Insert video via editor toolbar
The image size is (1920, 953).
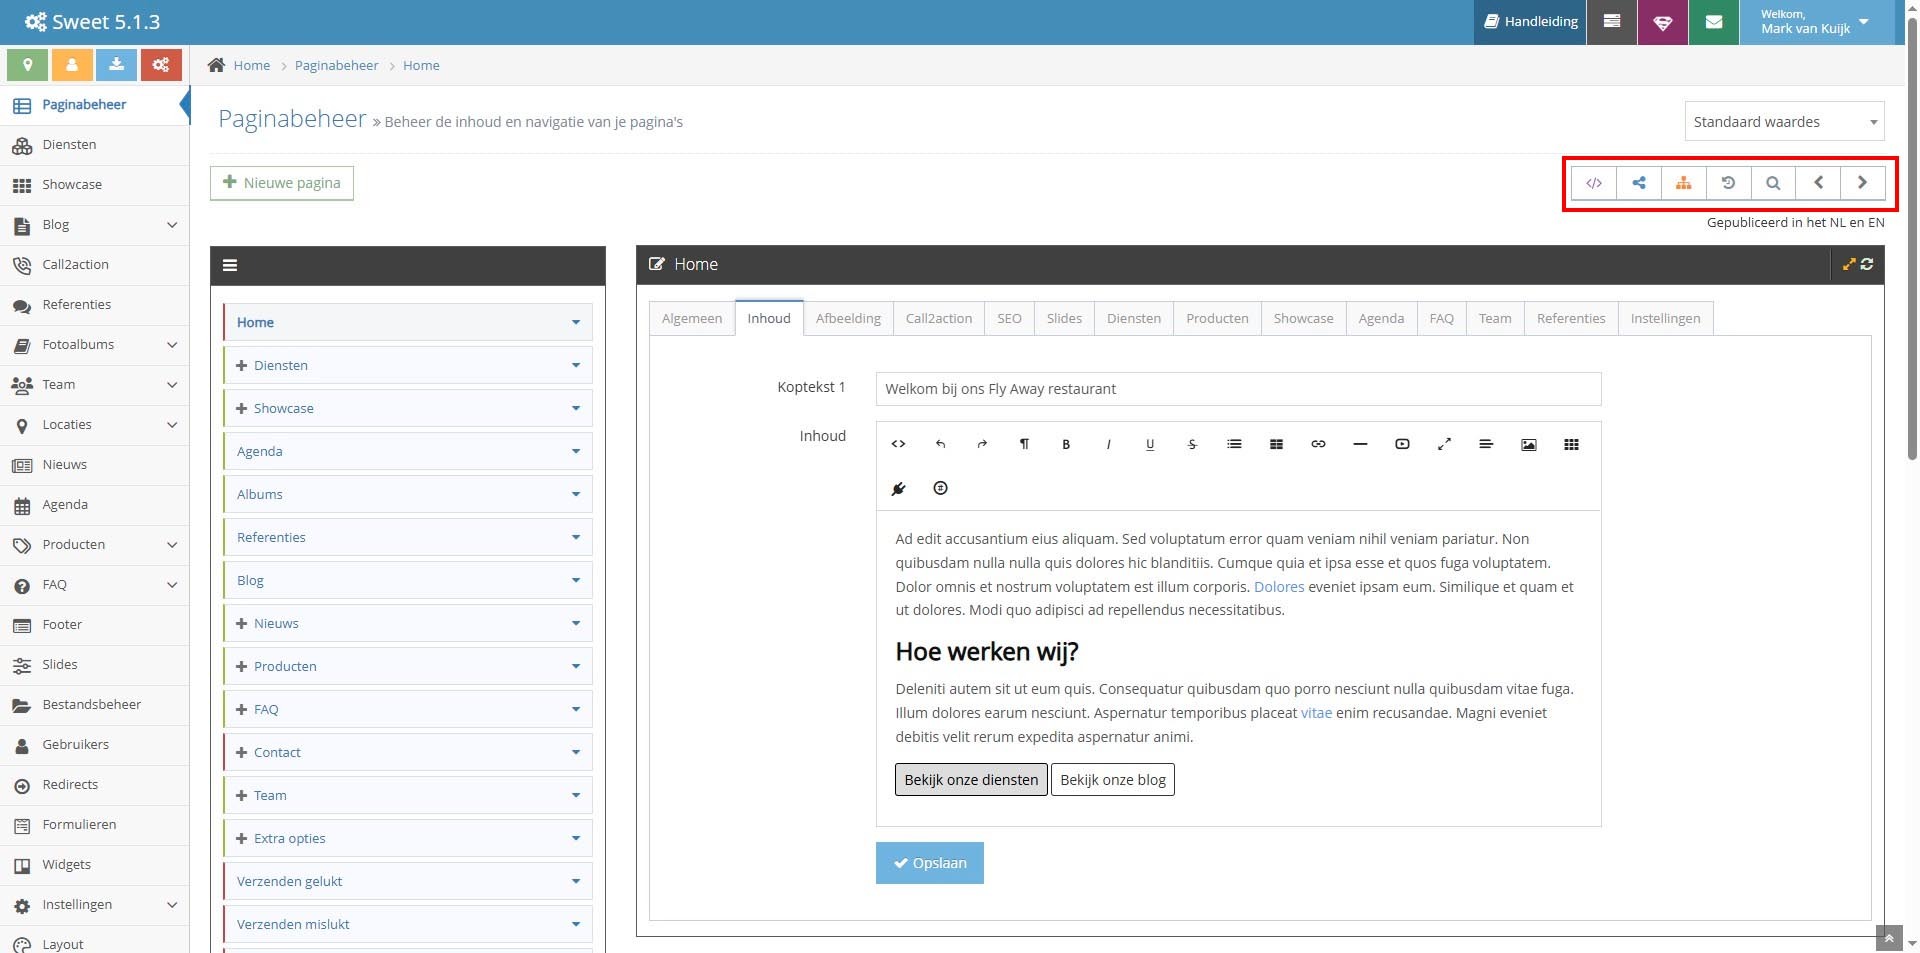(1402, 444)
